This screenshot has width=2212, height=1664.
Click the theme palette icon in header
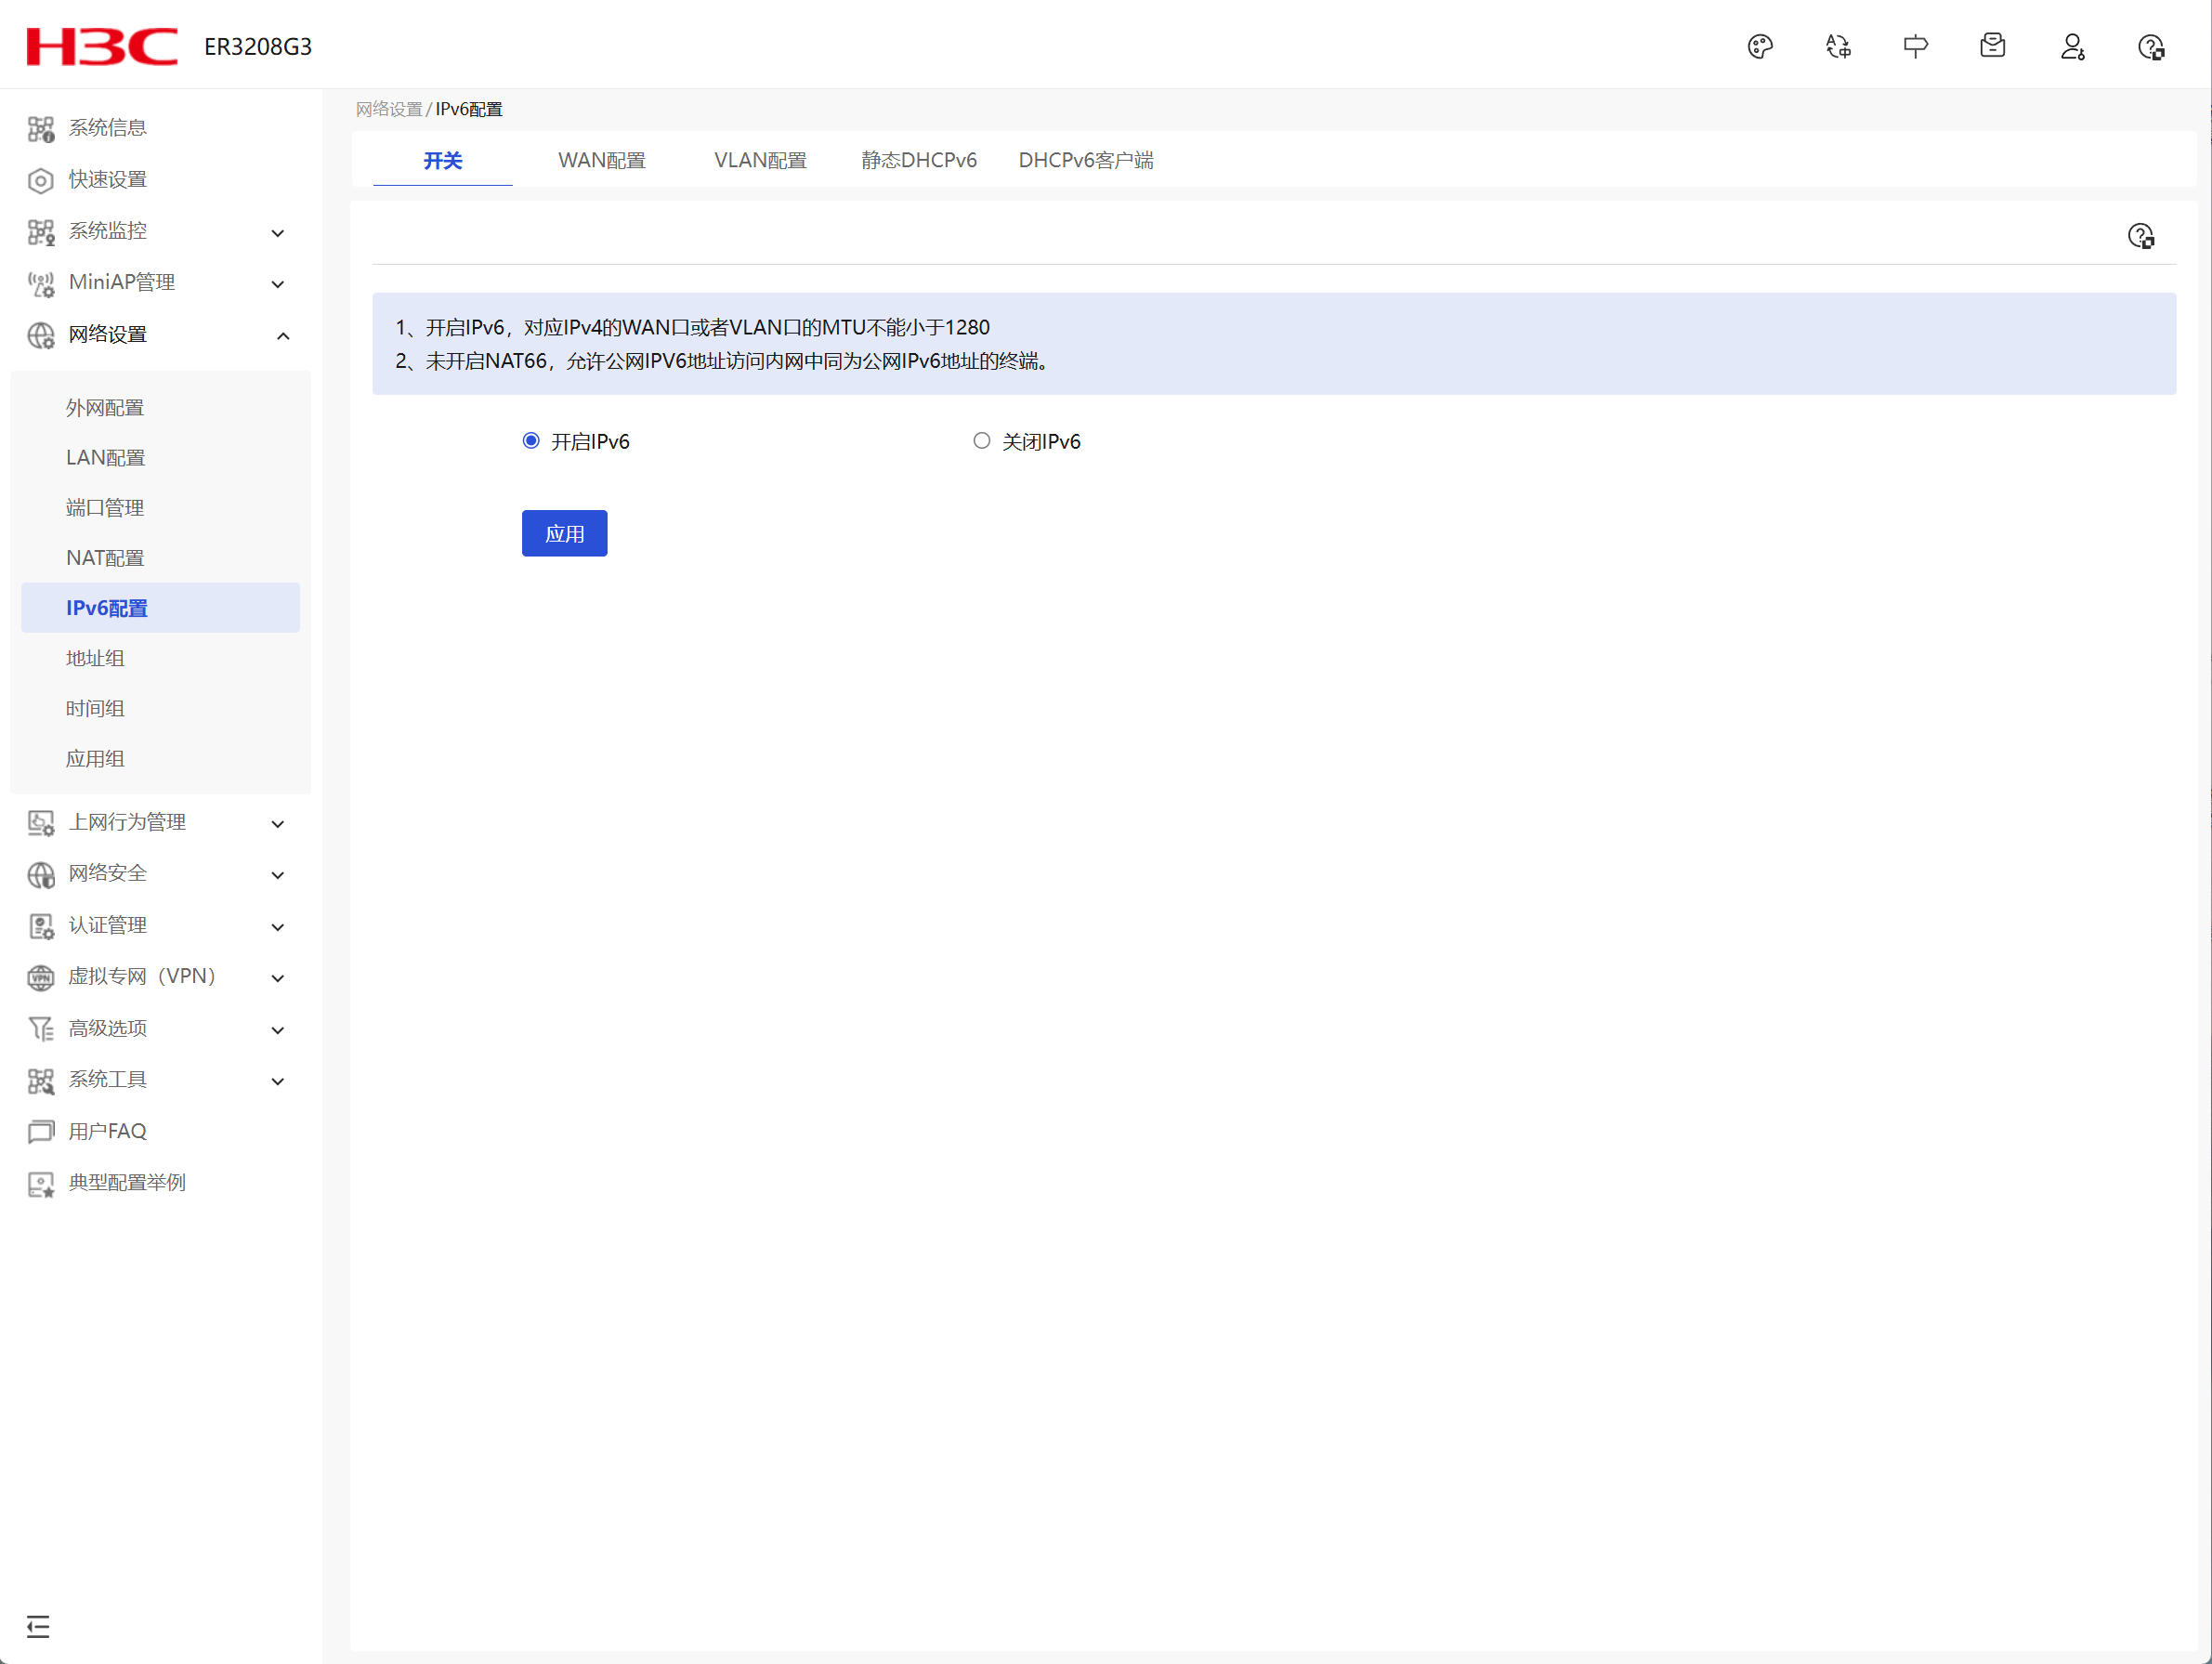[1760, 47]
